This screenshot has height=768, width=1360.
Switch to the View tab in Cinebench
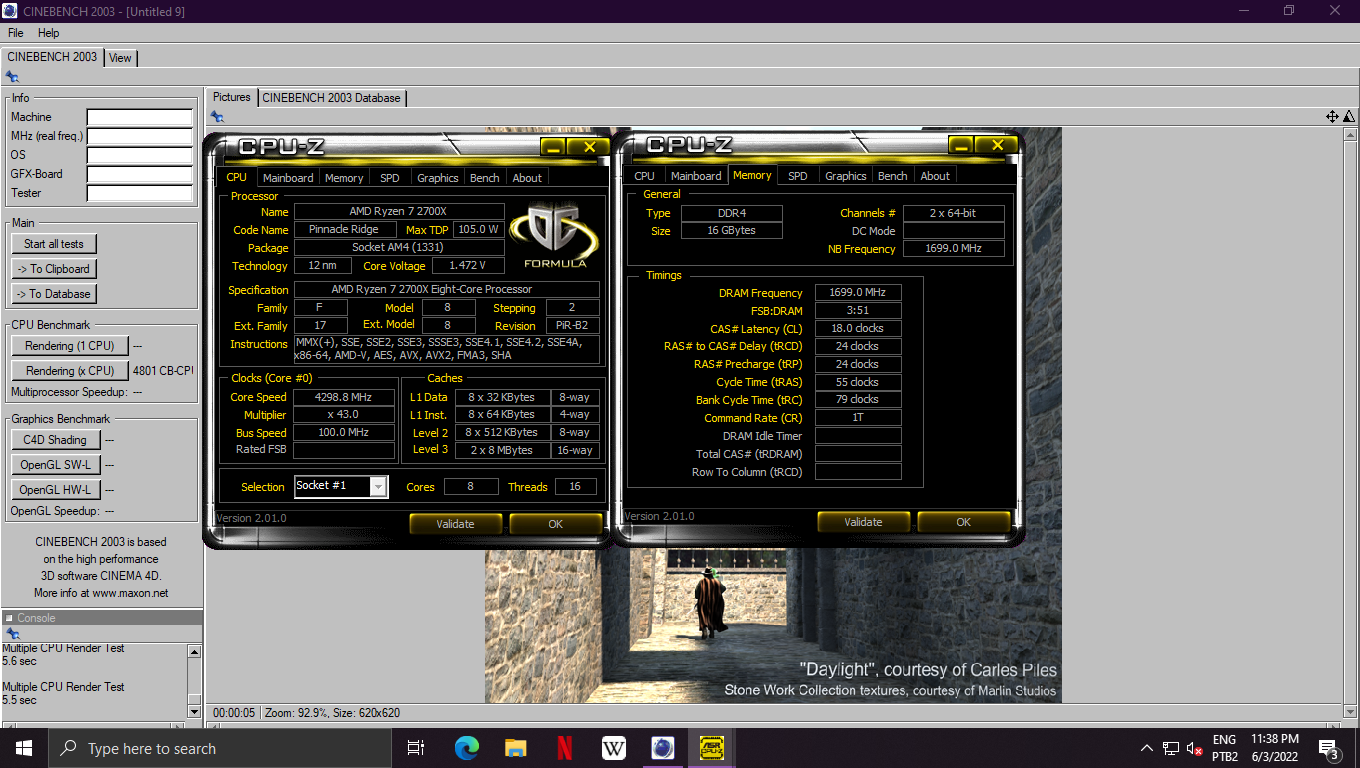click(120, 58)
